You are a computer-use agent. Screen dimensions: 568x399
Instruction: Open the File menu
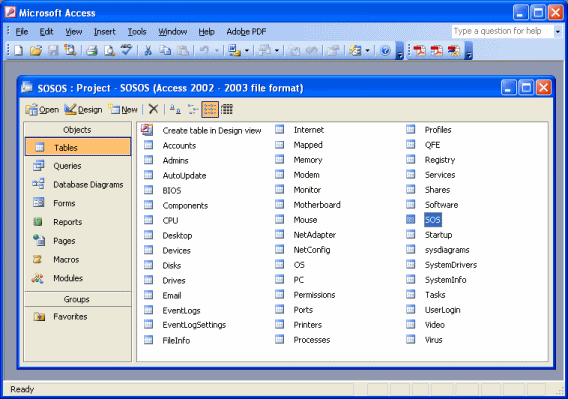point(22,32)
